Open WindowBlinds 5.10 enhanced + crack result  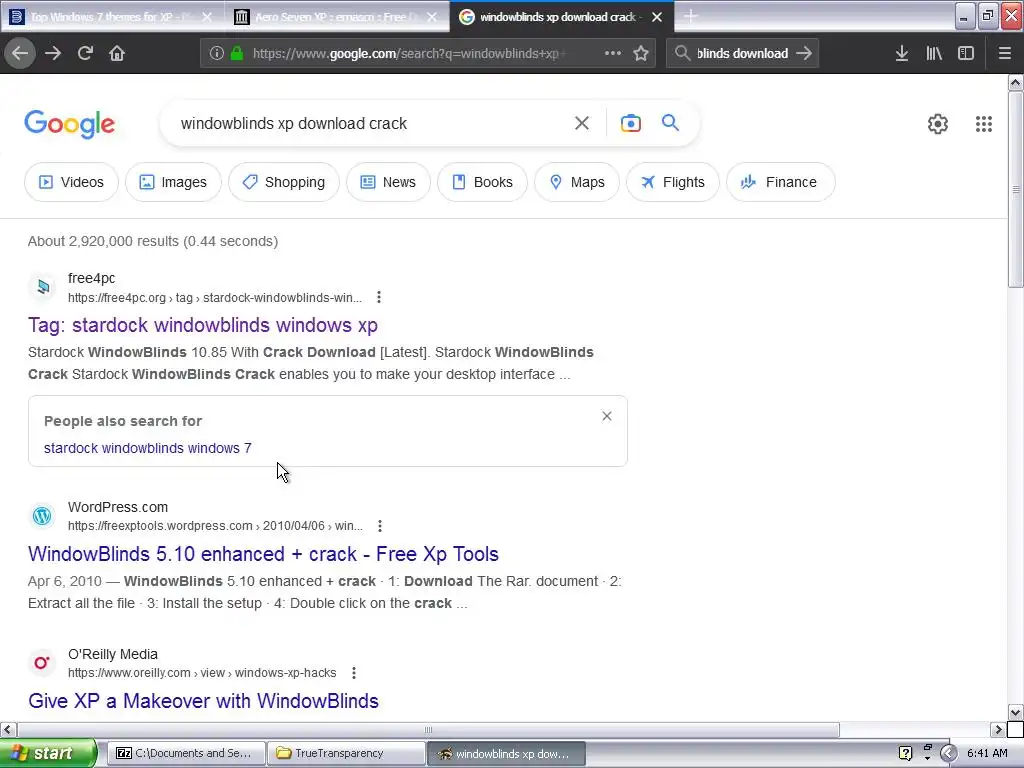click(x=263, y=554)
